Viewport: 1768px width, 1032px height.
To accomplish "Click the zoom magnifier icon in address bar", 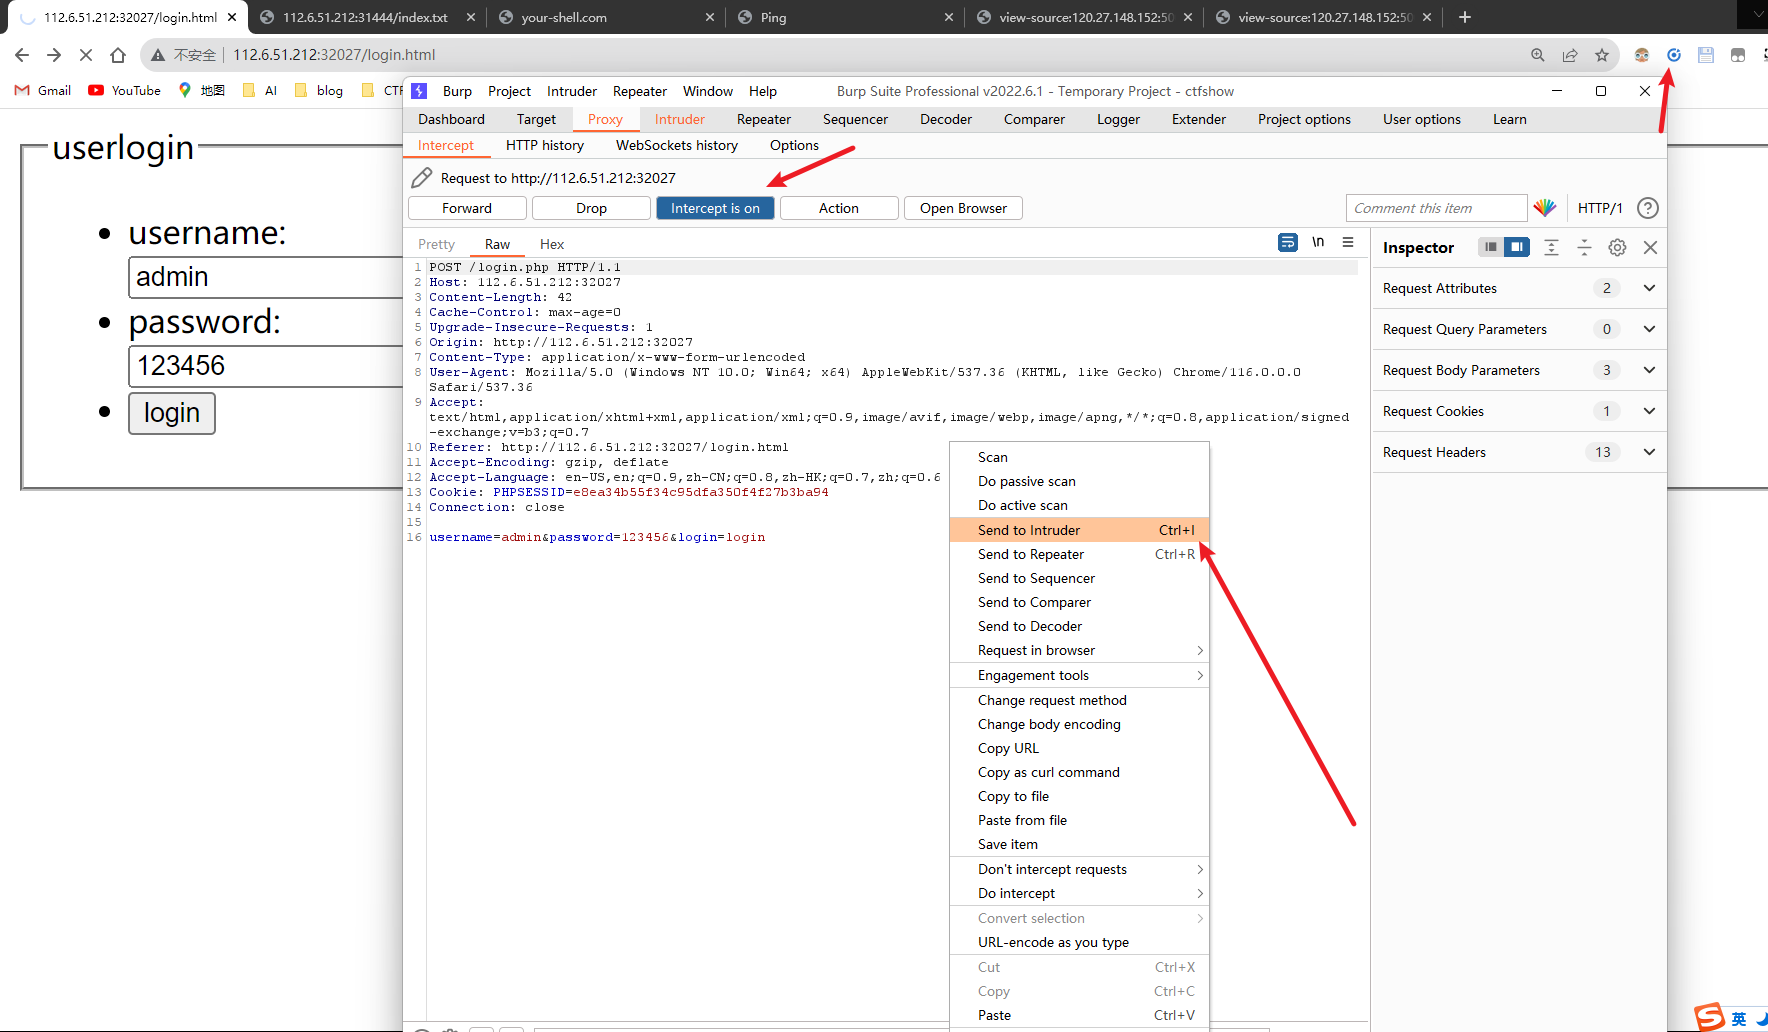I will (1538, 55).
